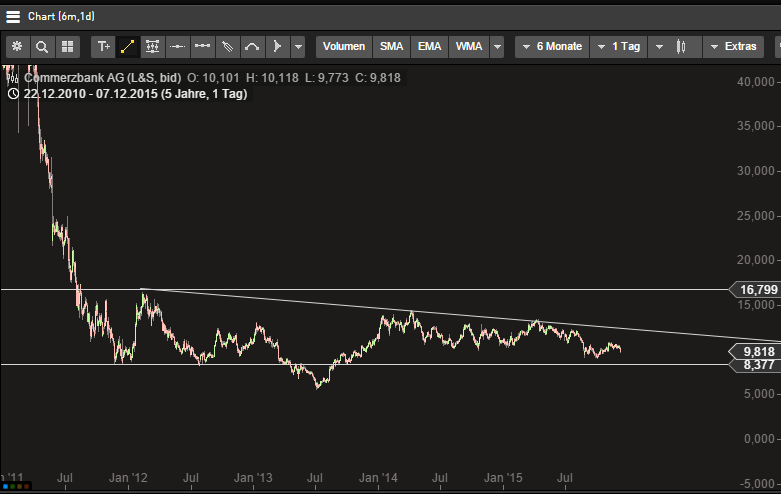Open the 1 Tag interval dropdown
This screenshot has height=494, width=781.
pyautogui.click(x=619, y=47)
